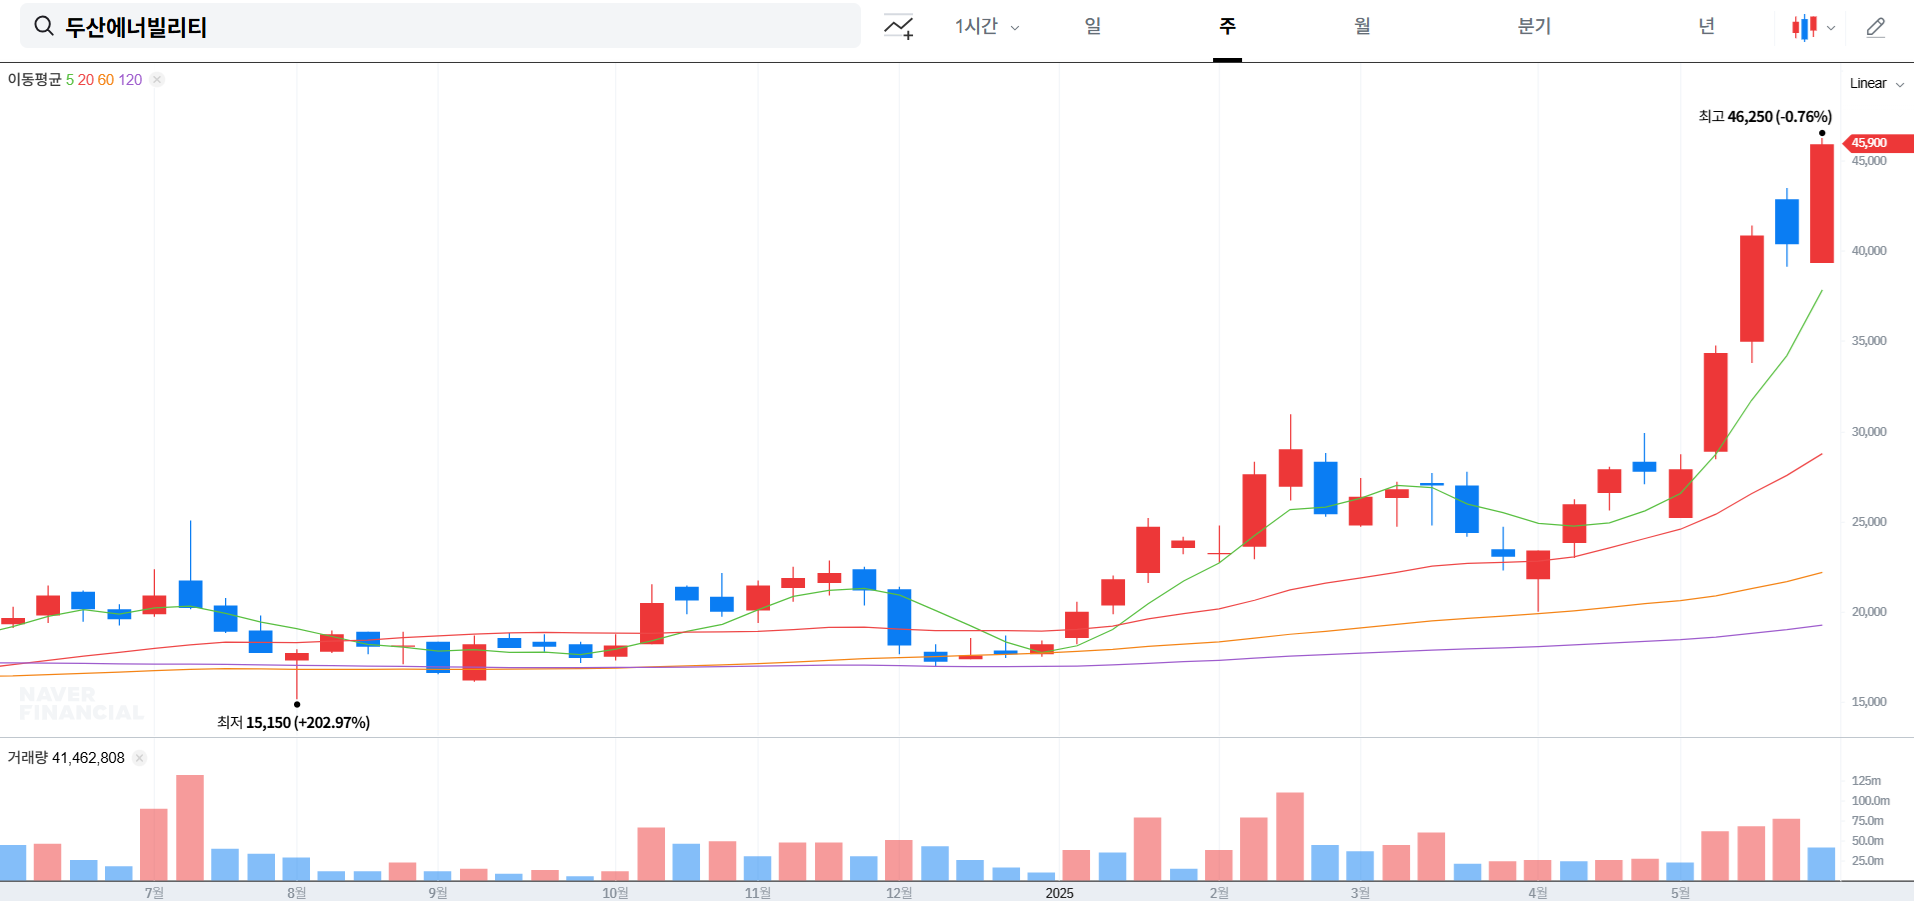Click the 5-period moving average label
The height and width of the screenshot is (901, 1914).
coord(70,79)
